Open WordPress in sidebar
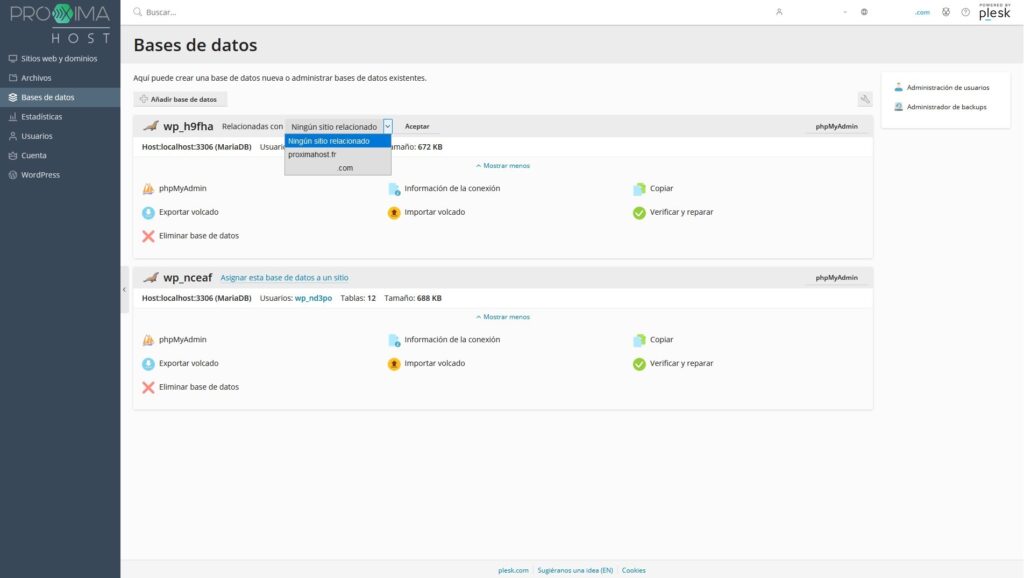 (60, 174)
